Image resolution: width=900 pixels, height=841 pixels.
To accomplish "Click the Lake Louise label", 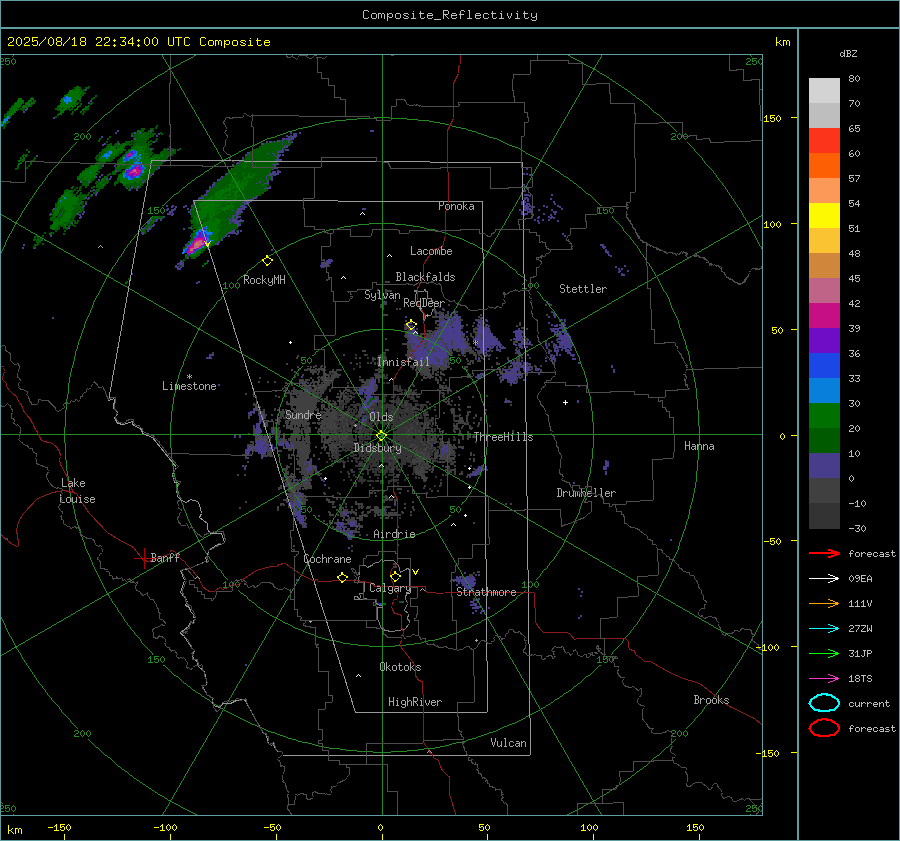I will (x=77, y=491).
